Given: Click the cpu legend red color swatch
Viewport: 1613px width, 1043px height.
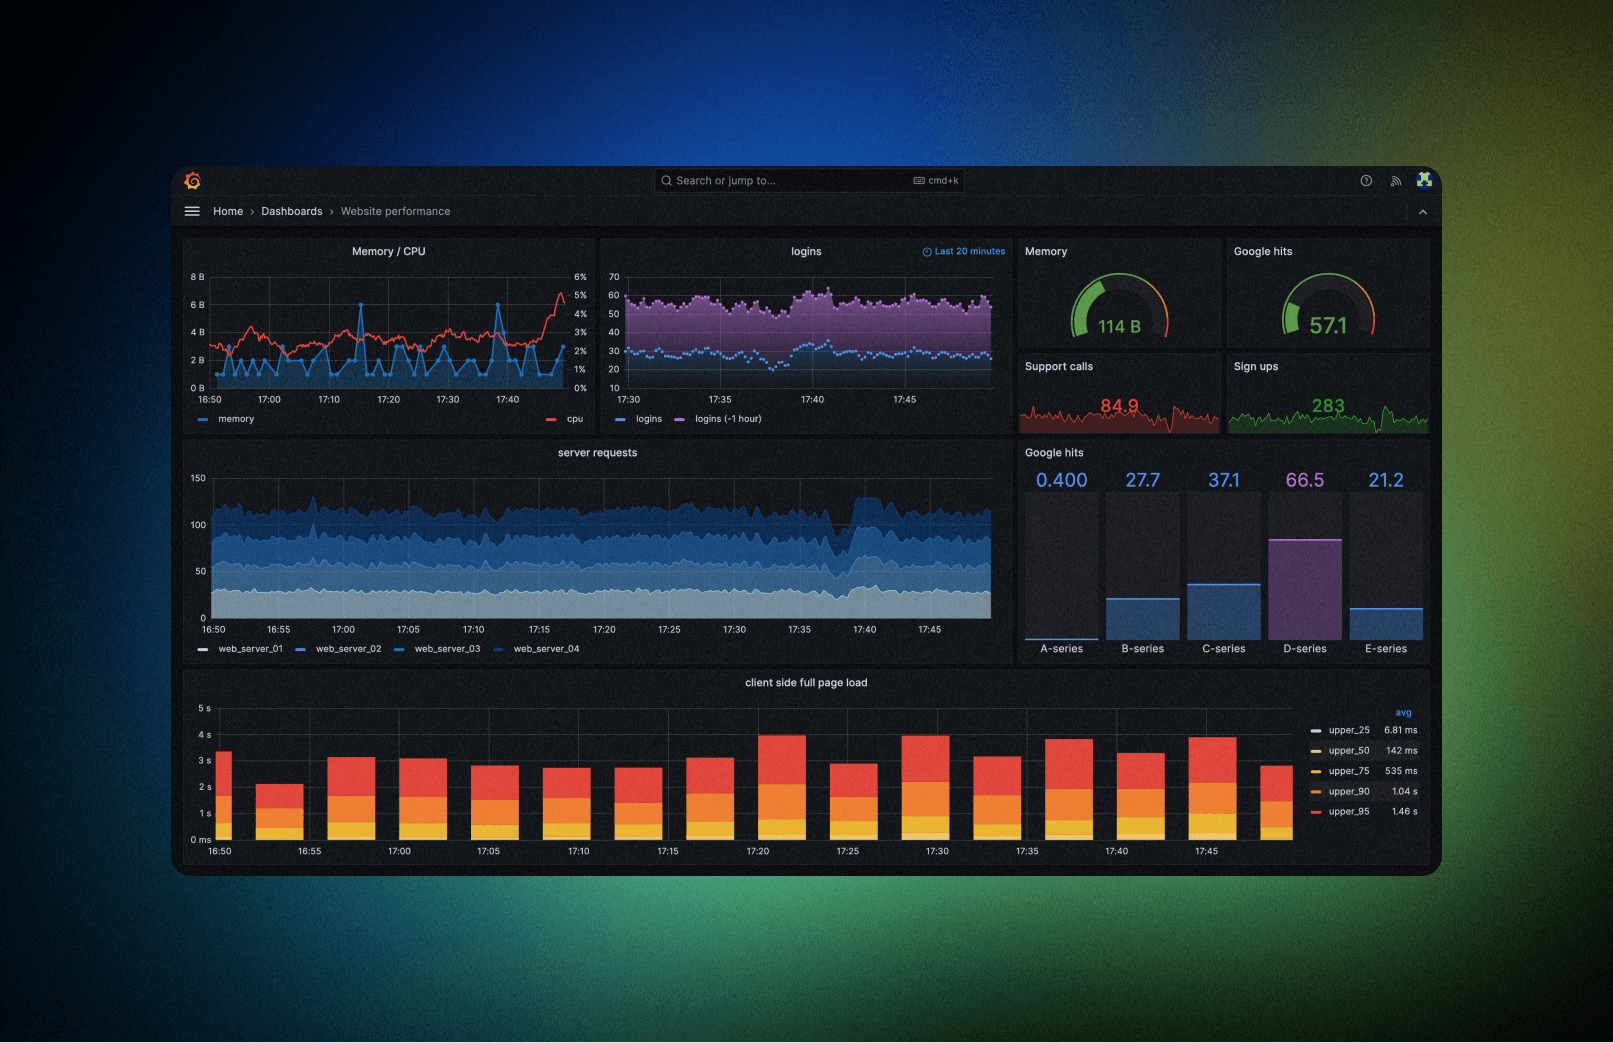Looking at the screenshot, I should click(551, 419).
